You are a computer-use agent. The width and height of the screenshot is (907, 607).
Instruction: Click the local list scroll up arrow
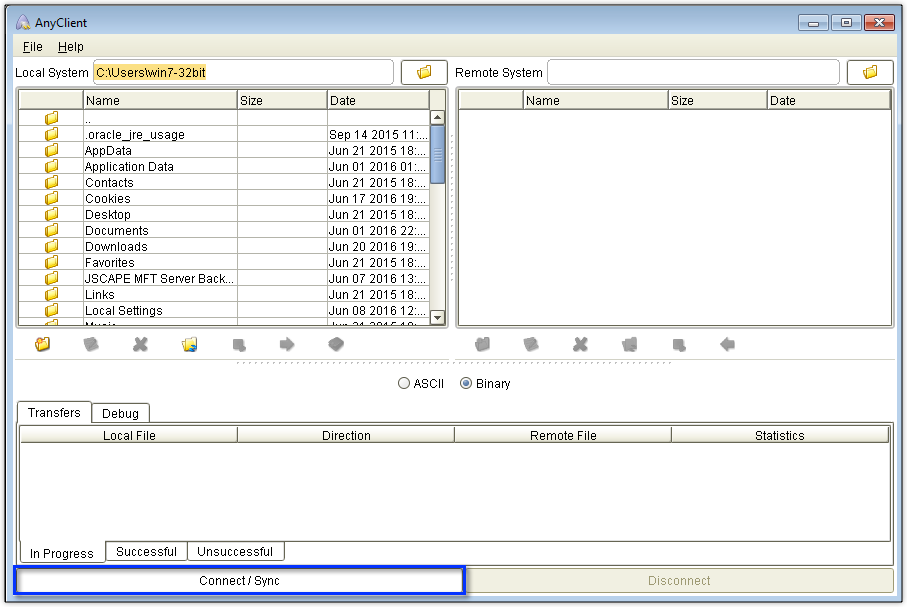pyautogui.click(x=437, y=117)
